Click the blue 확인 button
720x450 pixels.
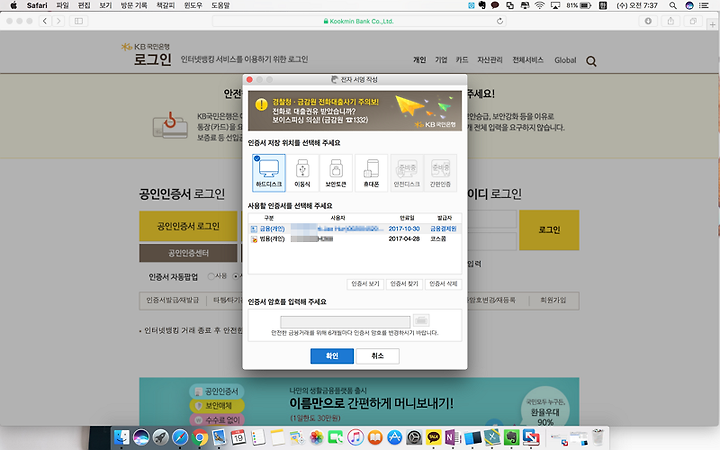(332, 356)
